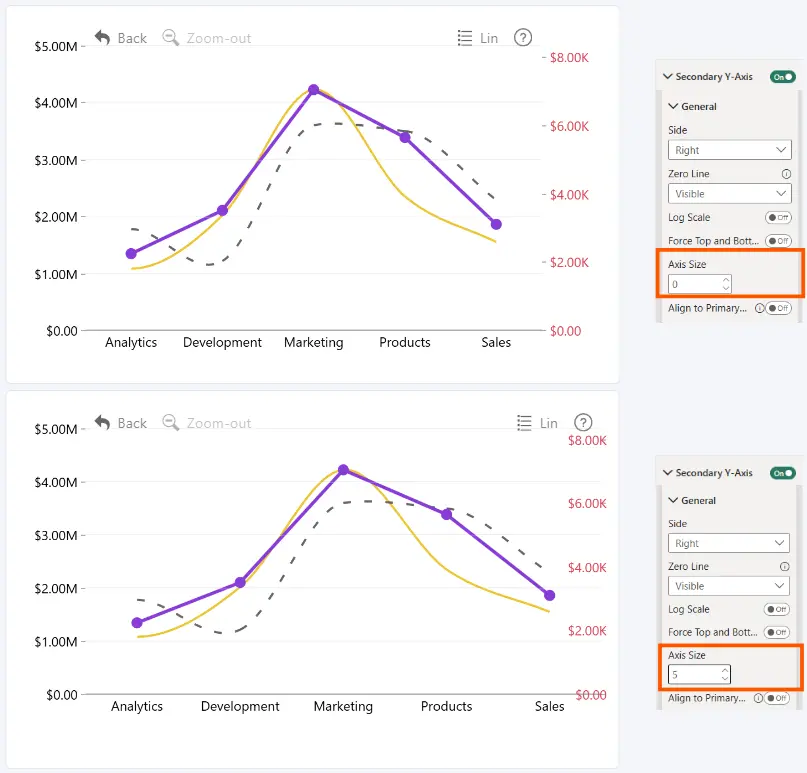Click Zero Line info icon in the bottom panel
Screen dimensions: 807x773
784,567
